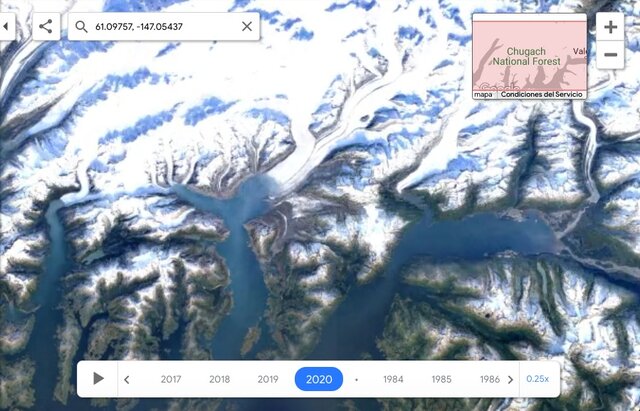
Task: Select year 1984 in timeline
Action: 393,379
